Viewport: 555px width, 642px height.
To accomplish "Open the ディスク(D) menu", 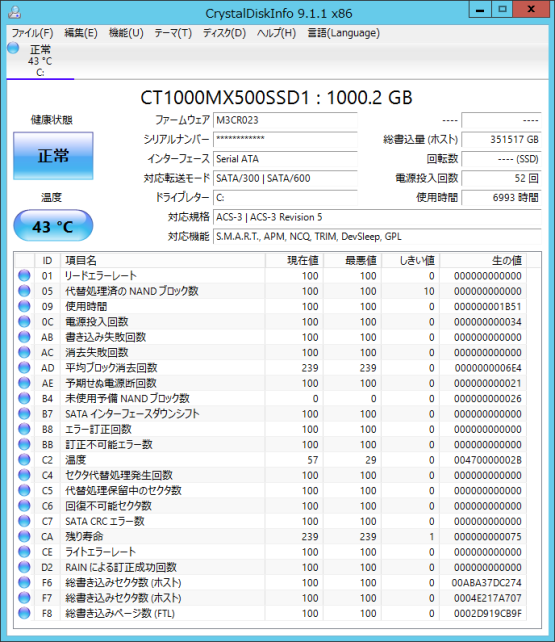I will pyautogui.click(x=224, y=33).
